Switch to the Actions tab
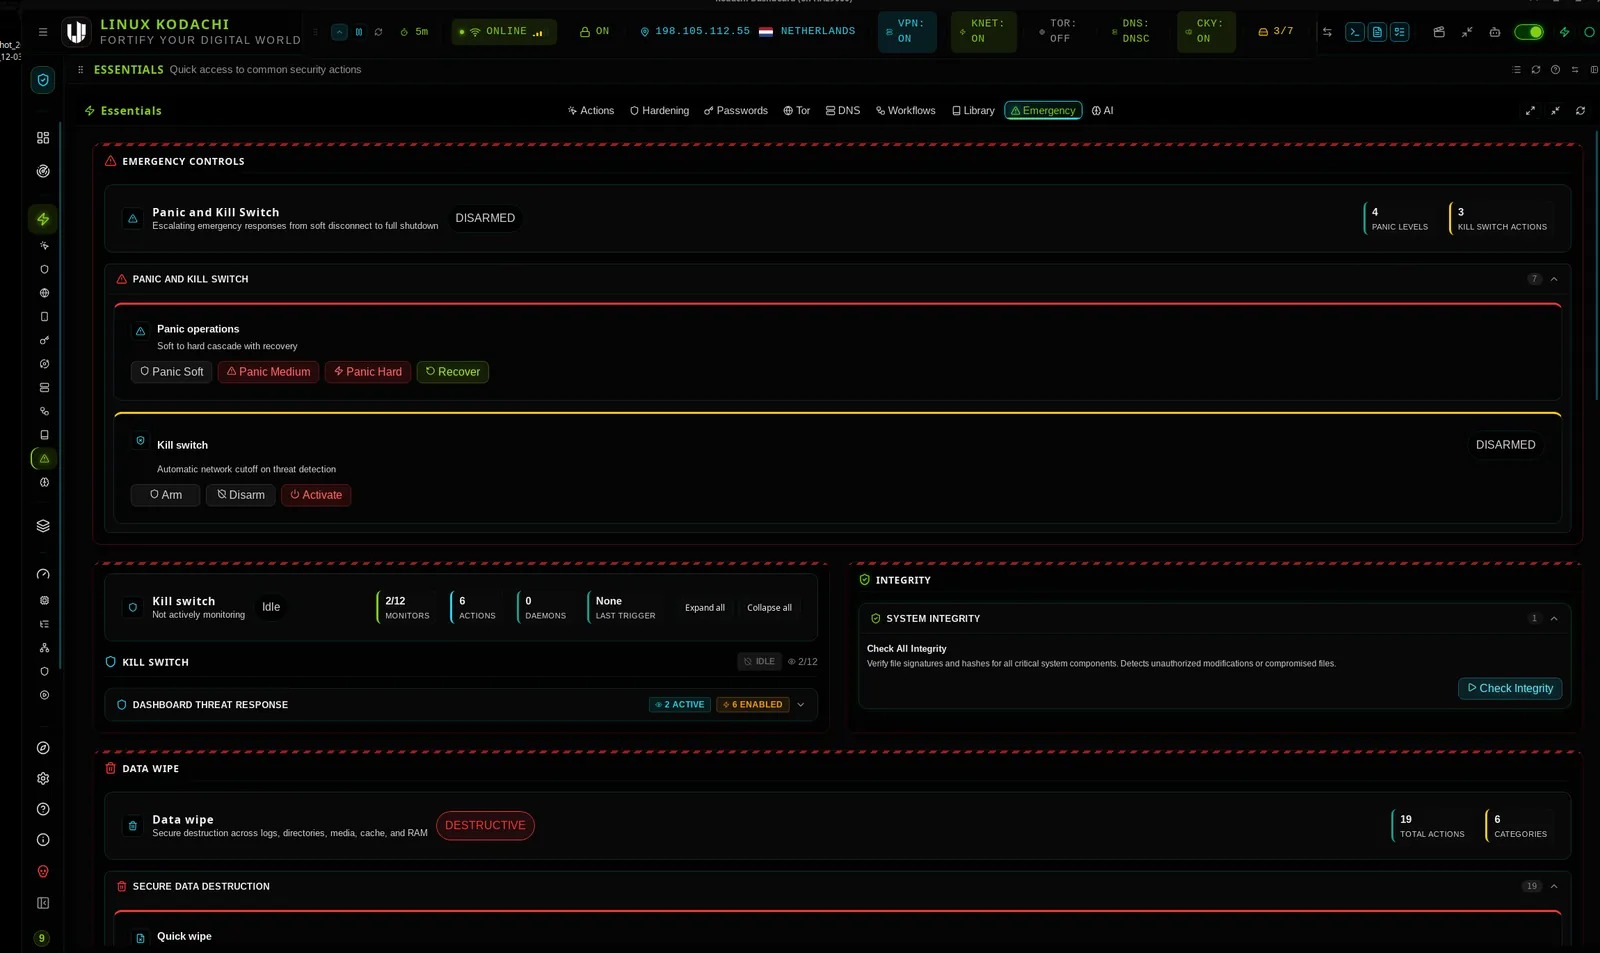The width and height of the screenshot is (1600, 953). [591, 111]
